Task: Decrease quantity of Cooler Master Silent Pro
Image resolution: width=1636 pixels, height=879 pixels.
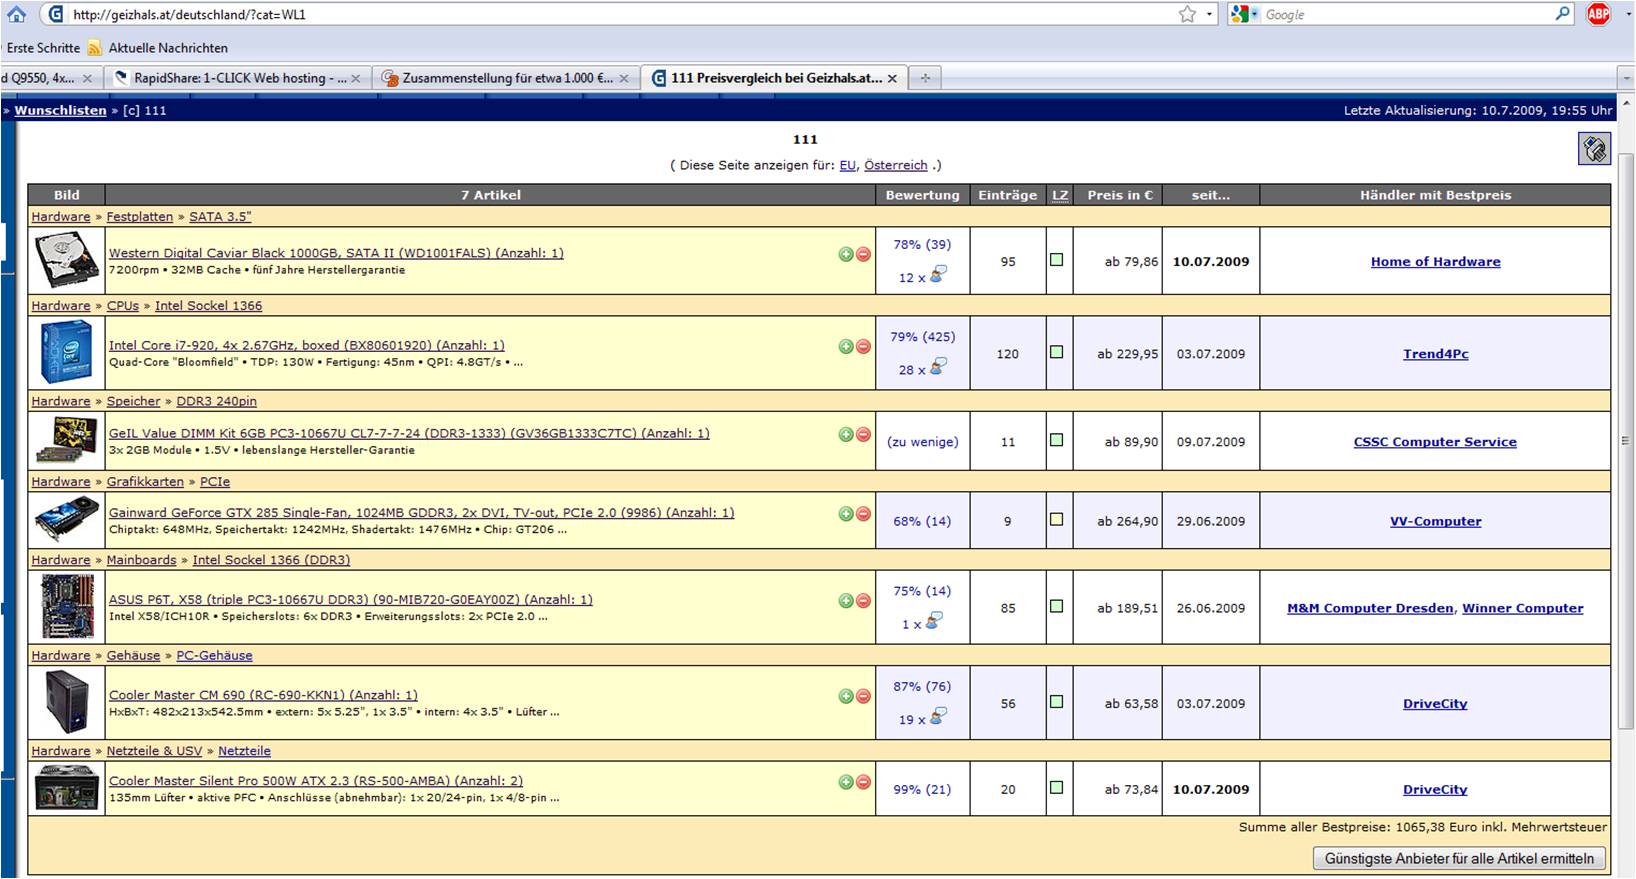Action: coord(863,781)
